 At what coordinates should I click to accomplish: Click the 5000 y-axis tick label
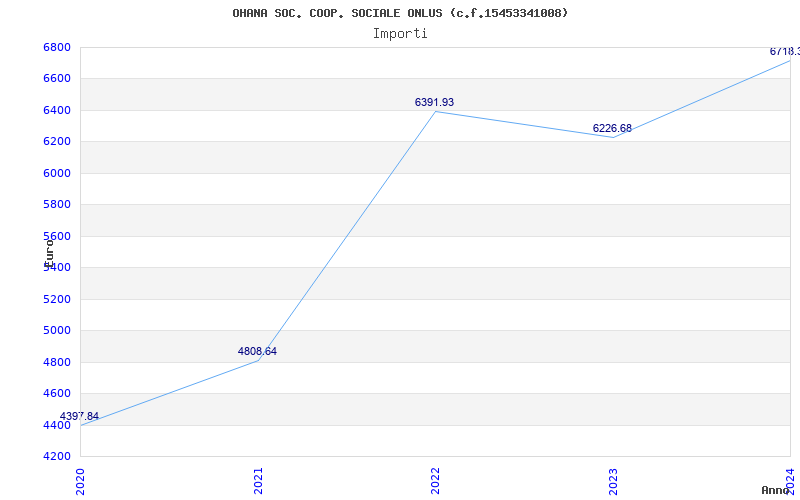pos(57,330)
